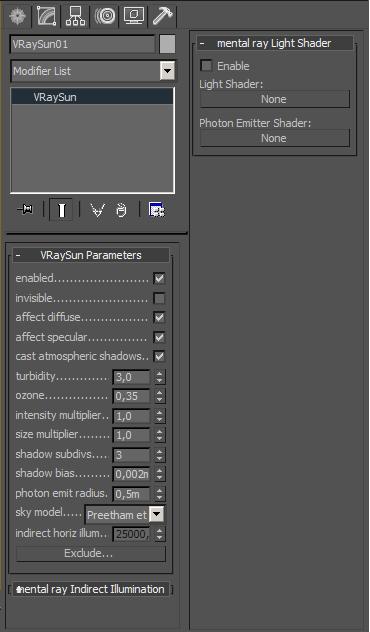The height and width of the screenshot is (632, 370).
Task: Open the Create panel tab
Action: click(17, 17)
